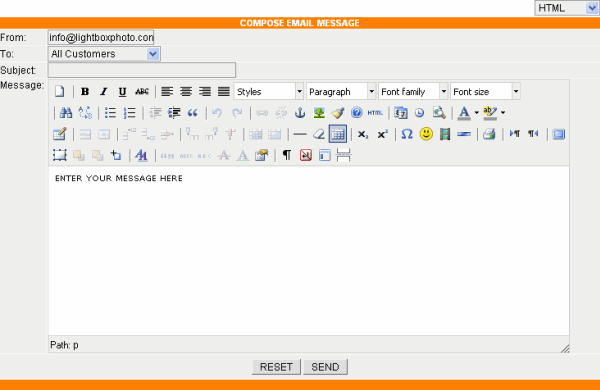The image size is (600, 390).
Task: Open the Edit CSS style icon
Action: click(141, 155)
